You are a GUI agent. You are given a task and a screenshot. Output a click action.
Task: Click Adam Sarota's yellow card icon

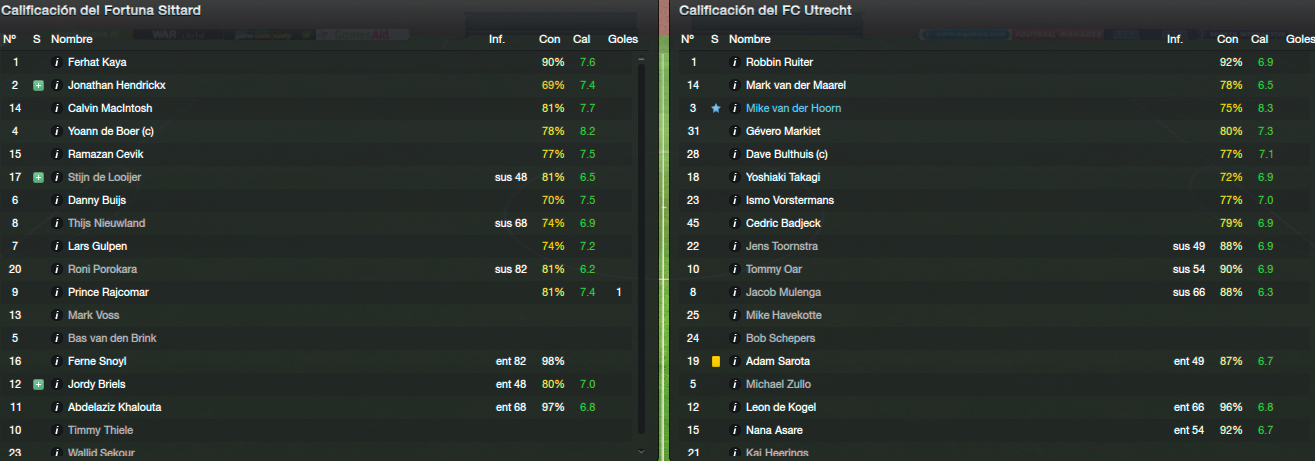point(715,361)
